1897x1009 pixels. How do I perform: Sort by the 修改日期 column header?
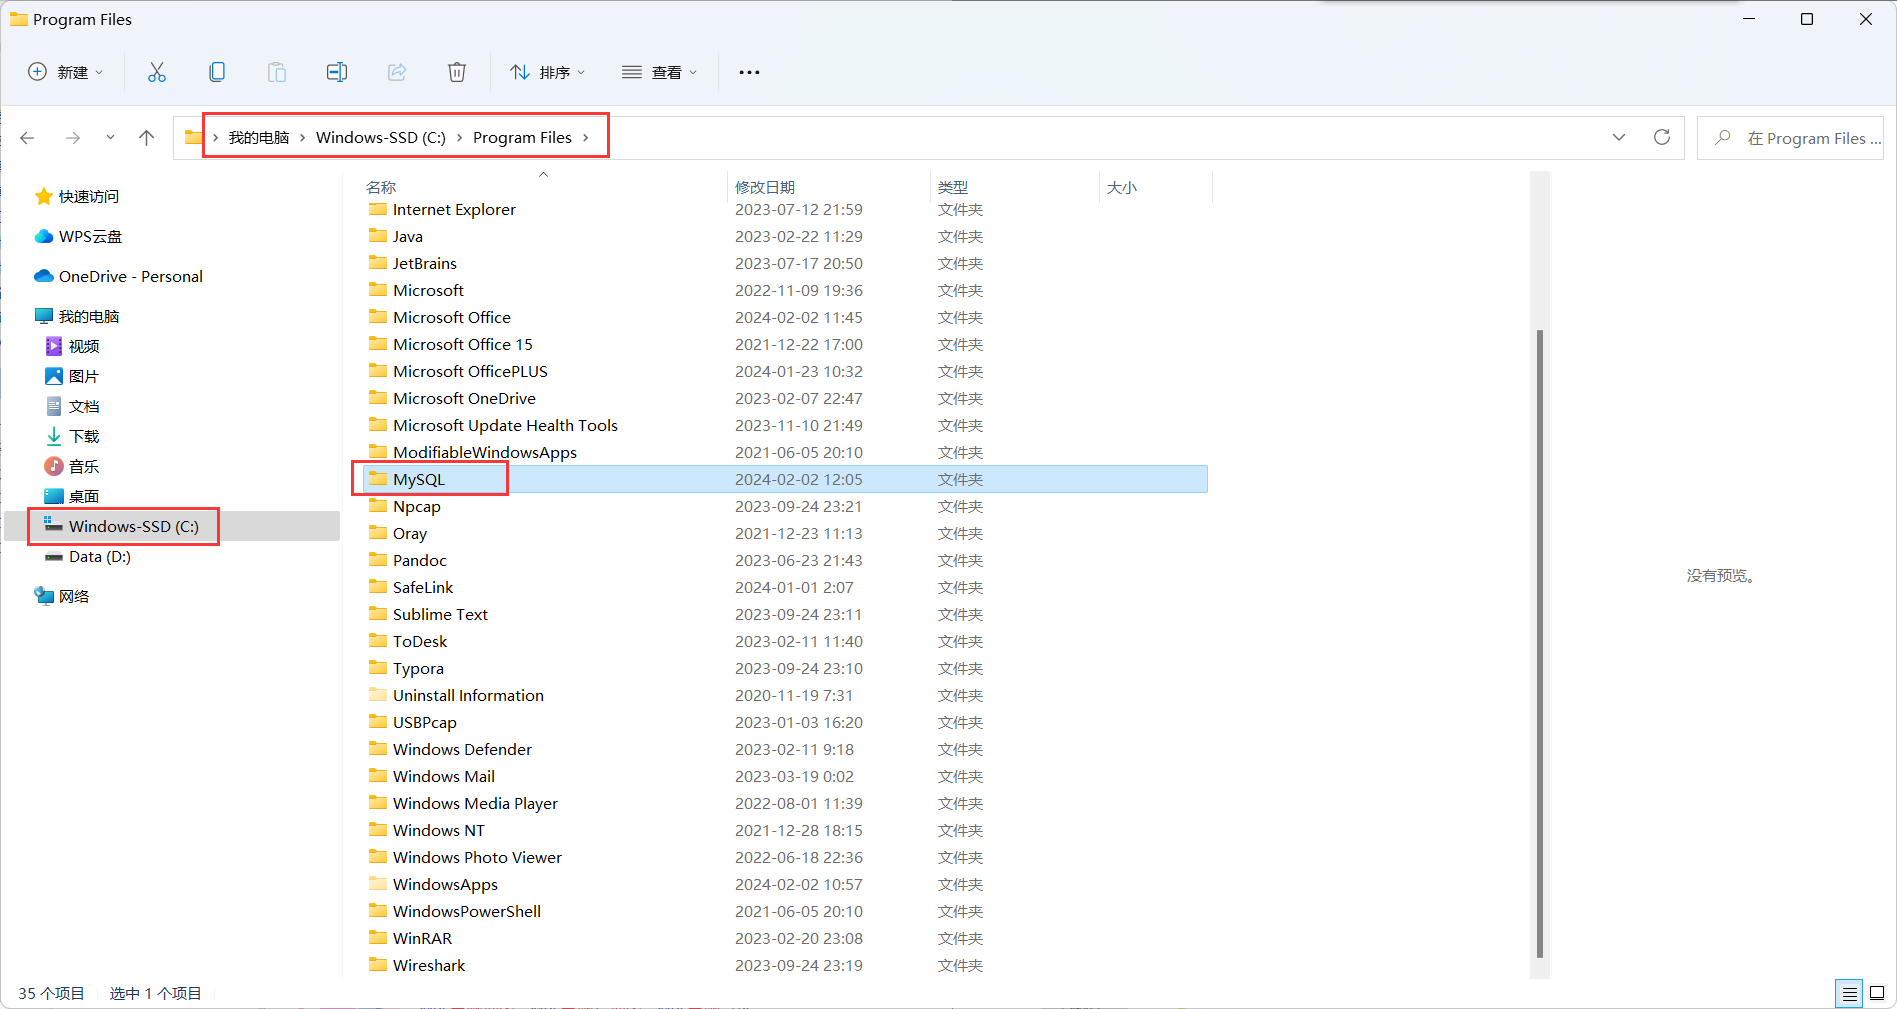tap(765, 187)
